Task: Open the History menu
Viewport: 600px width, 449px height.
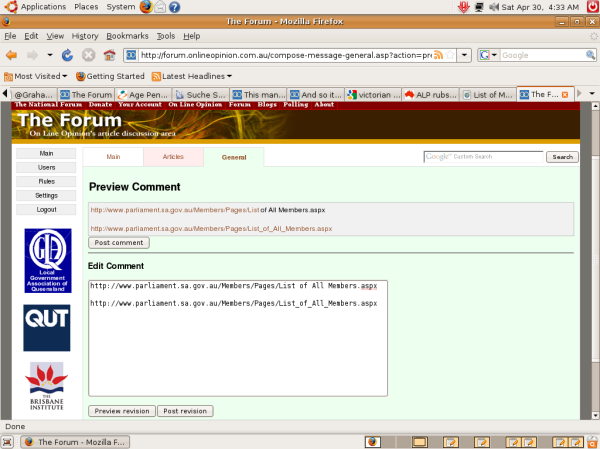Action: pyautogui.click(x=85, y=36)
